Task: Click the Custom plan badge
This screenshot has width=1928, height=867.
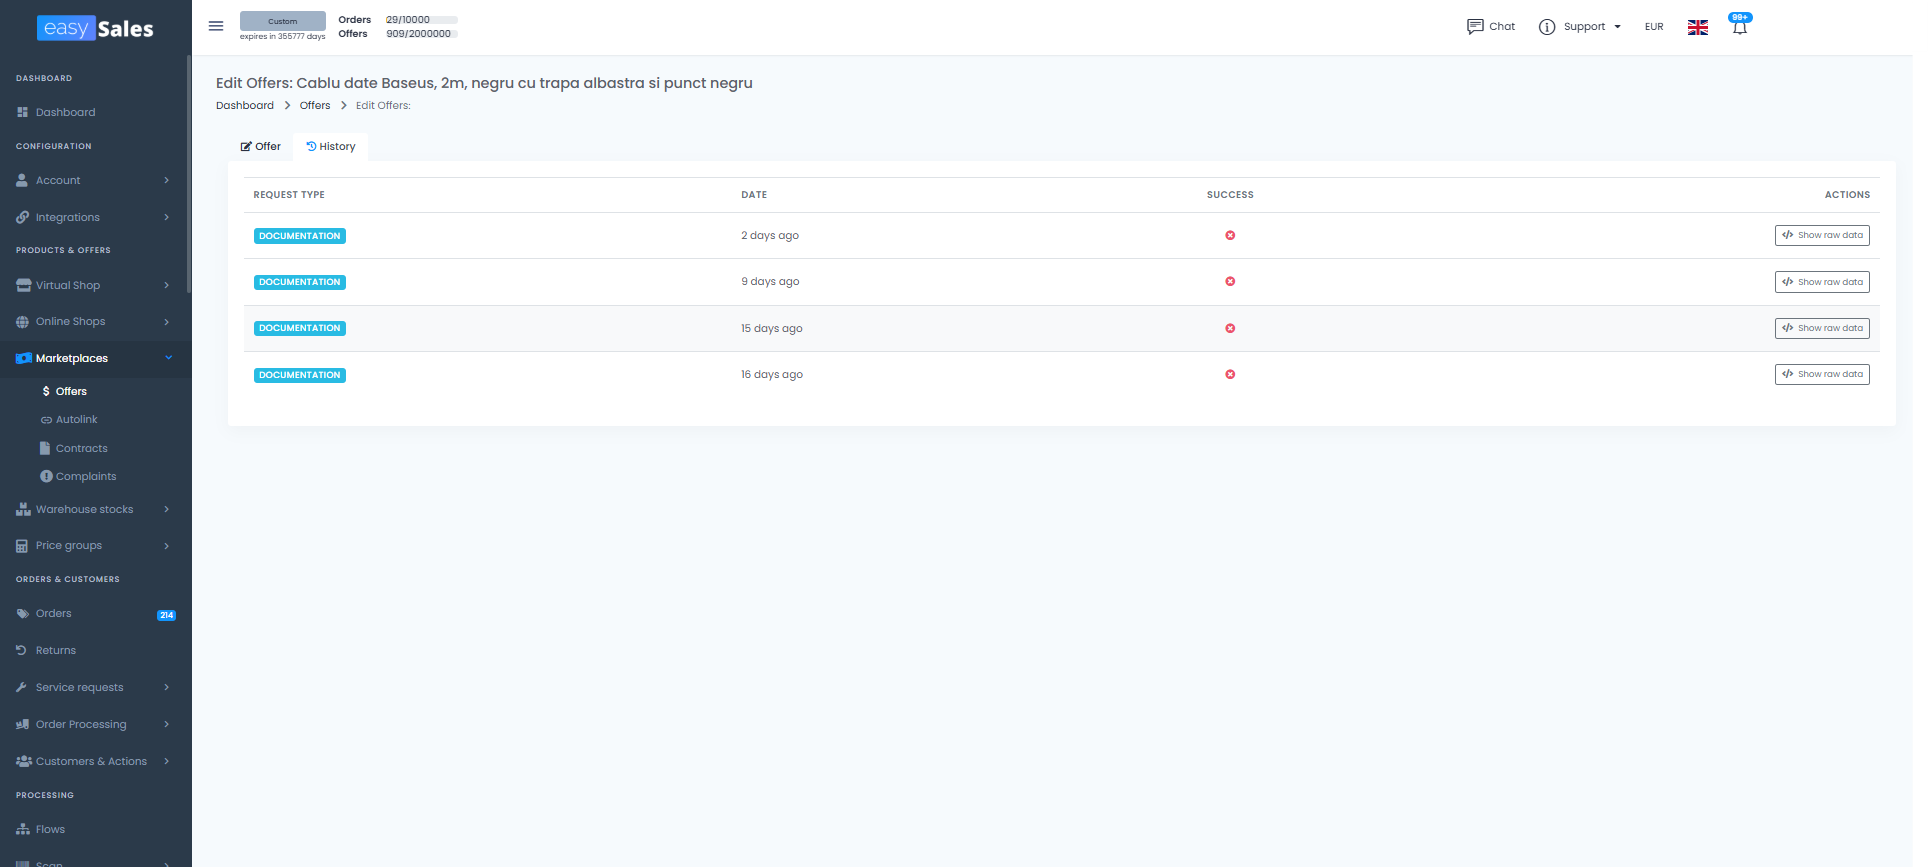Action: (283, 21)
